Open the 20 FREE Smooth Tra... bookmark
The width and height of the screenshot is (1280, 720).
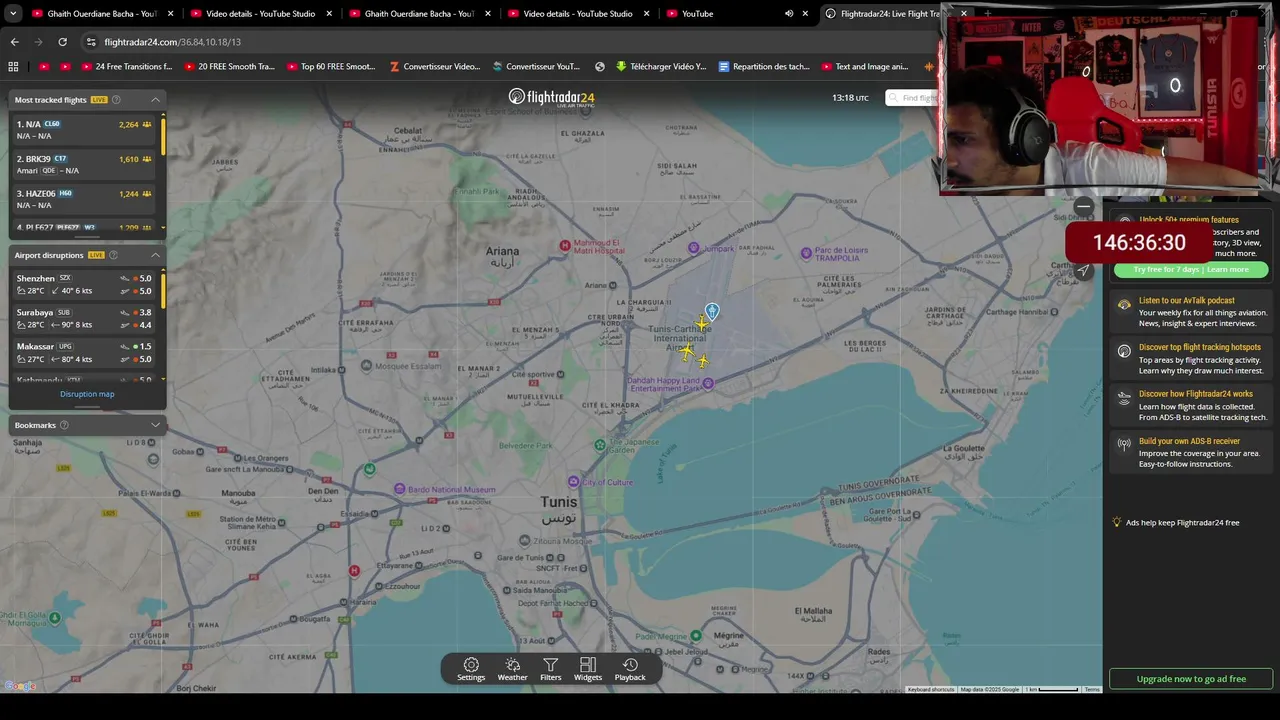[x=229, y=67]
